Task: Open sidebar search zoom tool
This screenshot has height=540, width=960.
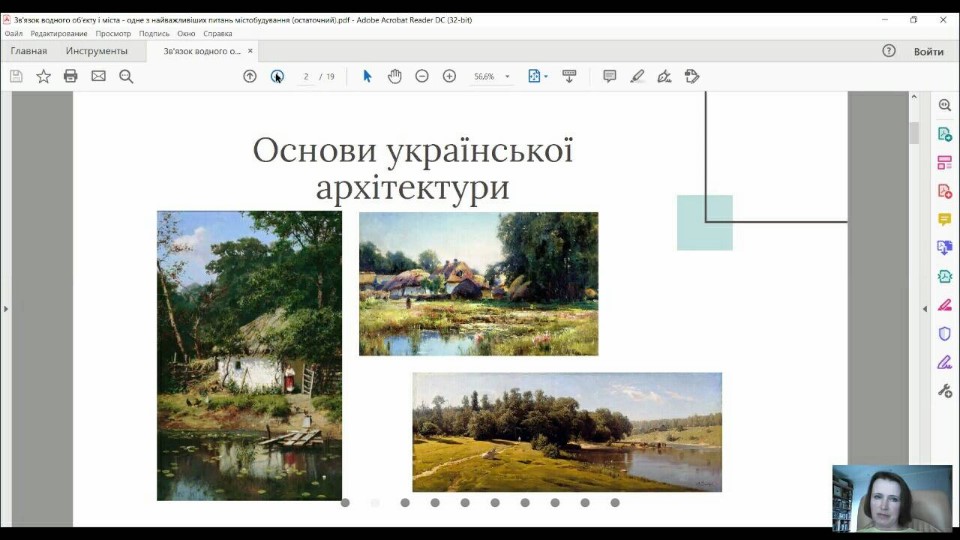Action: [x=945, y=105]
